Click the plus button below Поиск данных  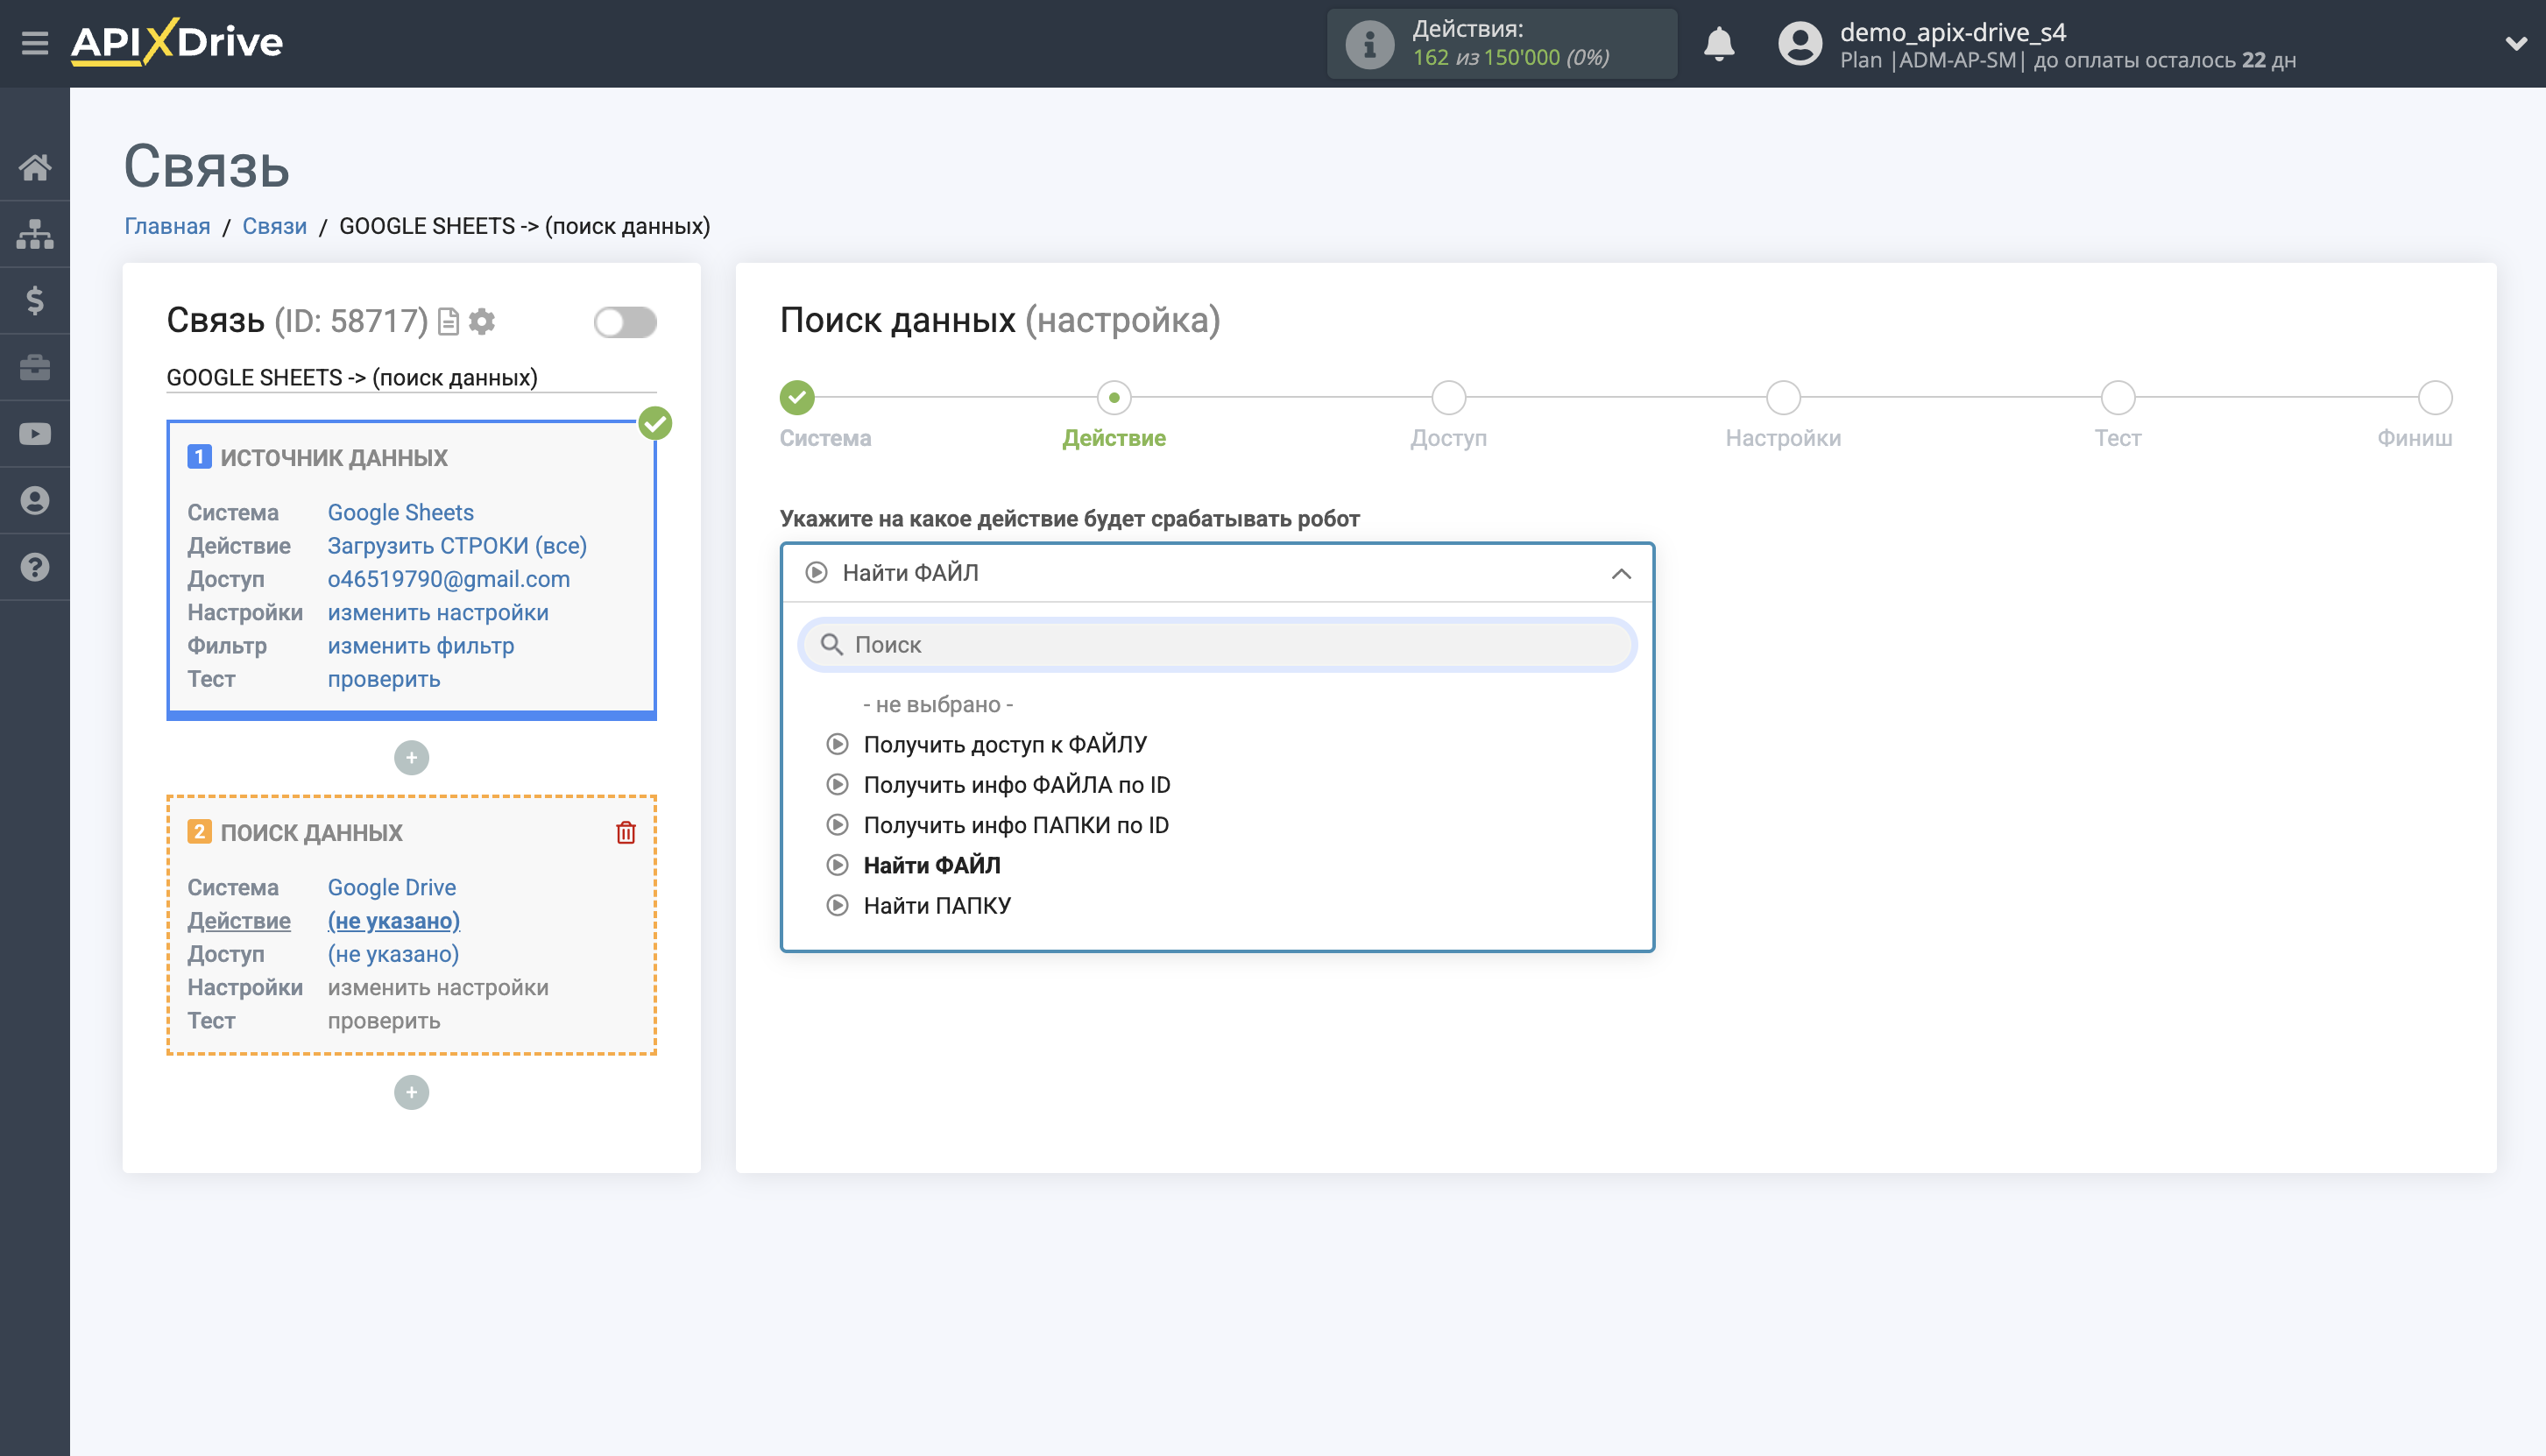(411, 1092)
